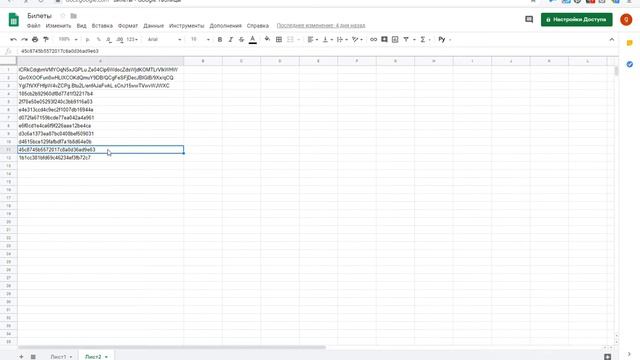Image resolution: width=640 pixels, height=360 pixels.
Task: Toggle italic formatting
Action: [x=231, y=40]
